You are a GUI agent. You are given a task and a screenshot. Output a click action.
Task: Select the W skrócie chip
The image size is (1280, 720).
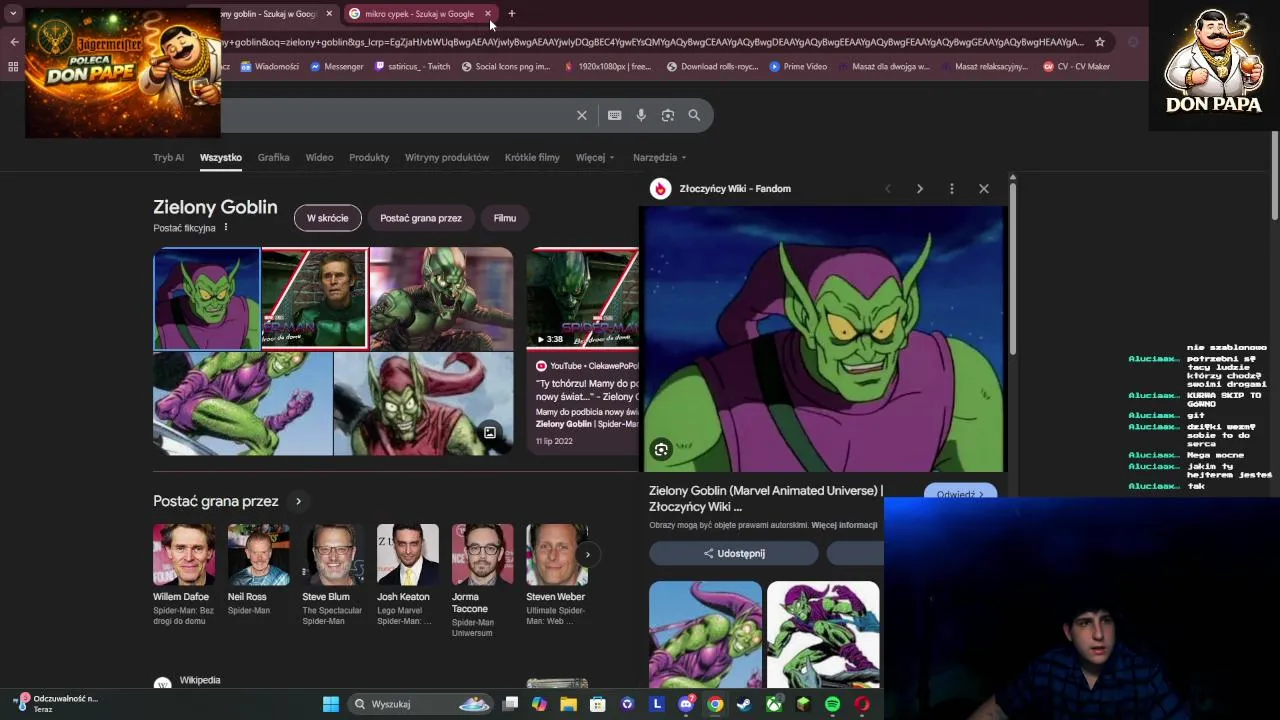pos(327,218)
